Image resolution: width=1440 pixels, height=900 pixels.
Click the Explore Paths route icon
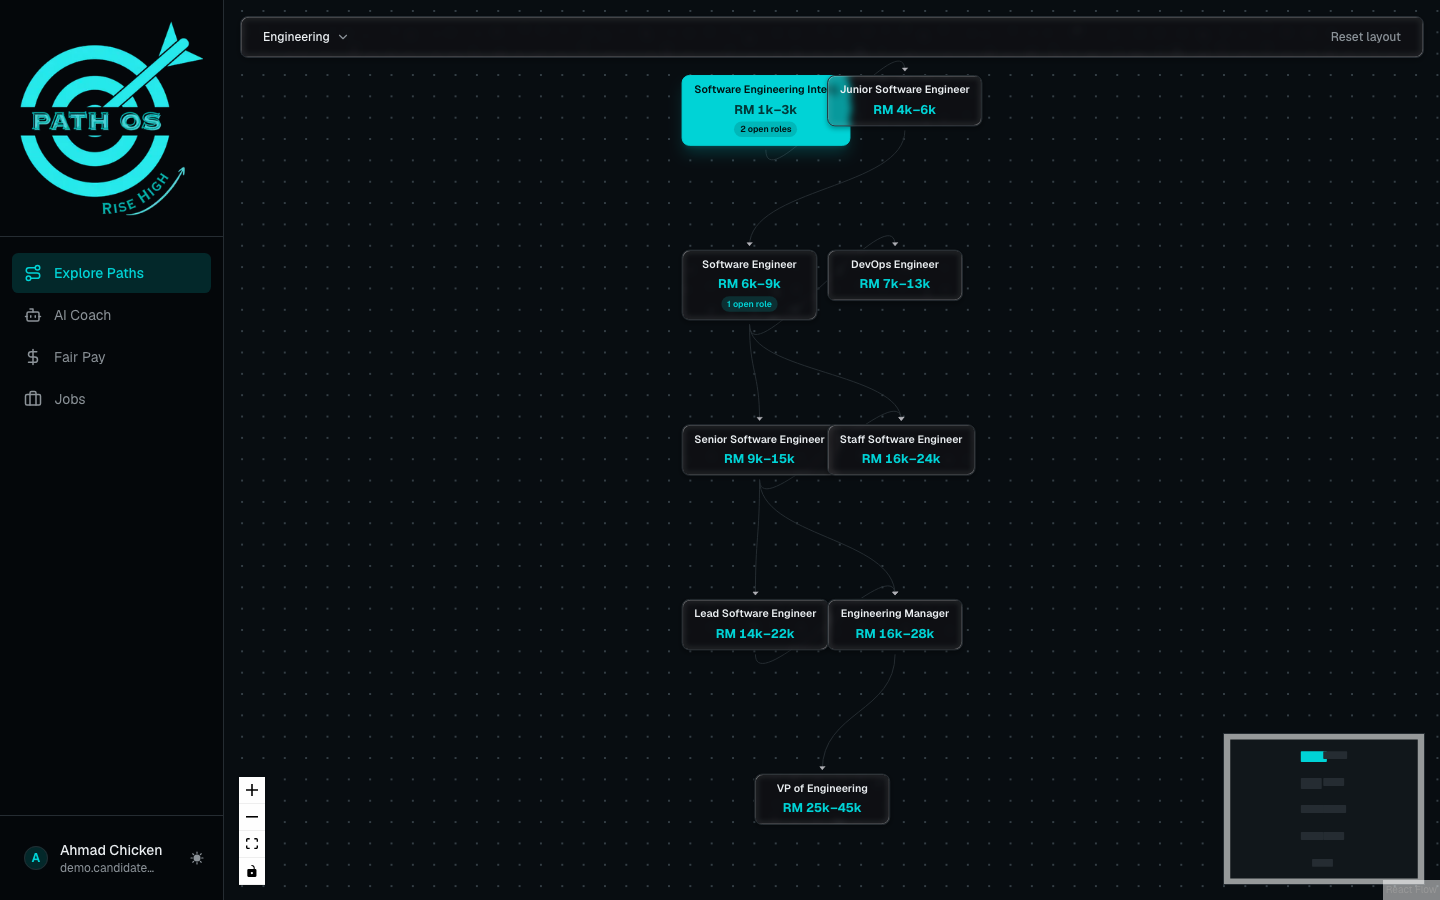pos(33,273)
